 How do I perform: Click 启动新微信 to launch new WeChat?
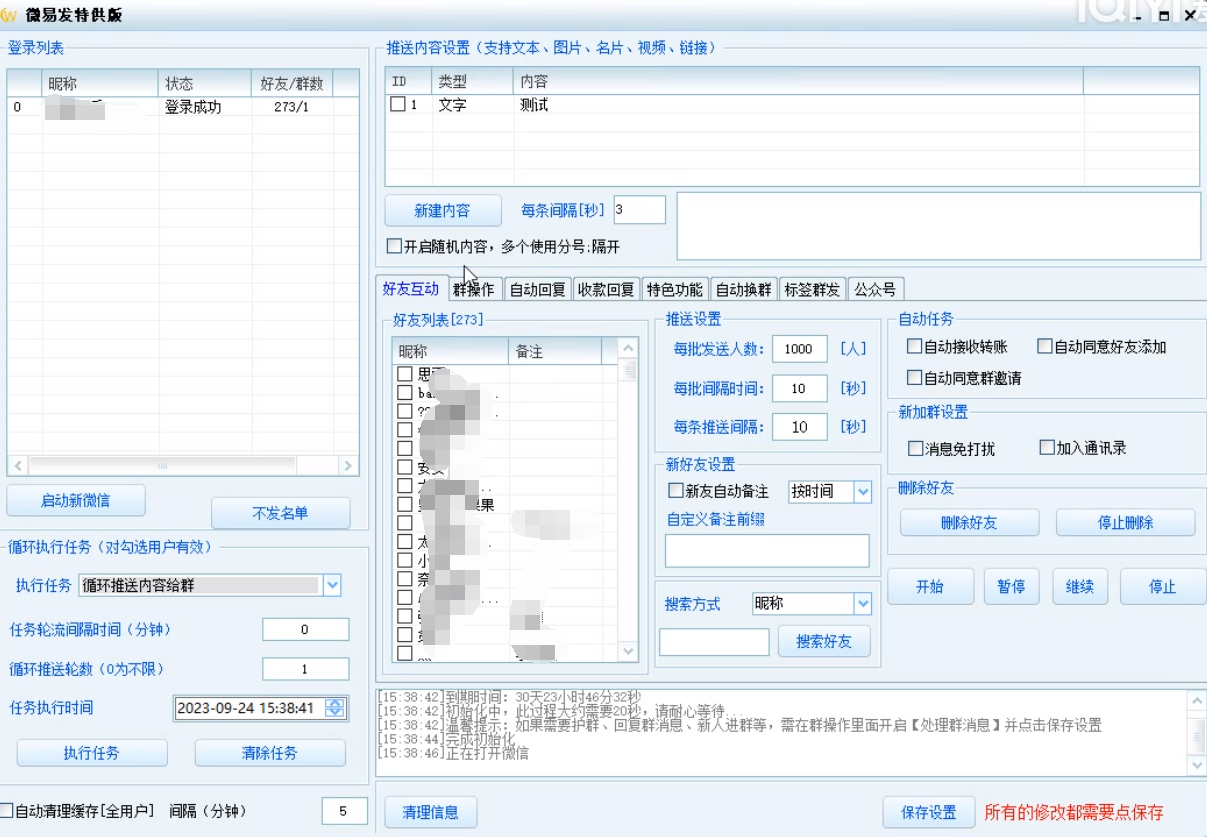click(77, 500)
